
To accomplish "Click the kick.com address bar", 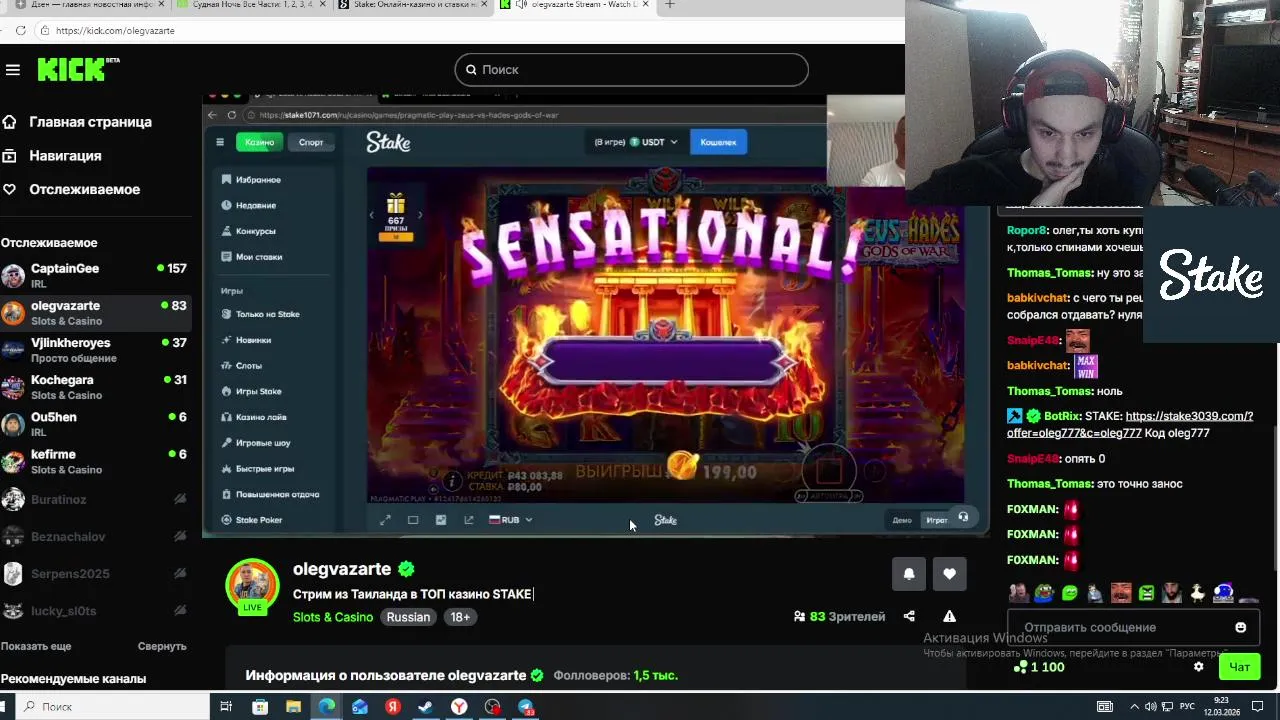I will [x=470, y=30].
